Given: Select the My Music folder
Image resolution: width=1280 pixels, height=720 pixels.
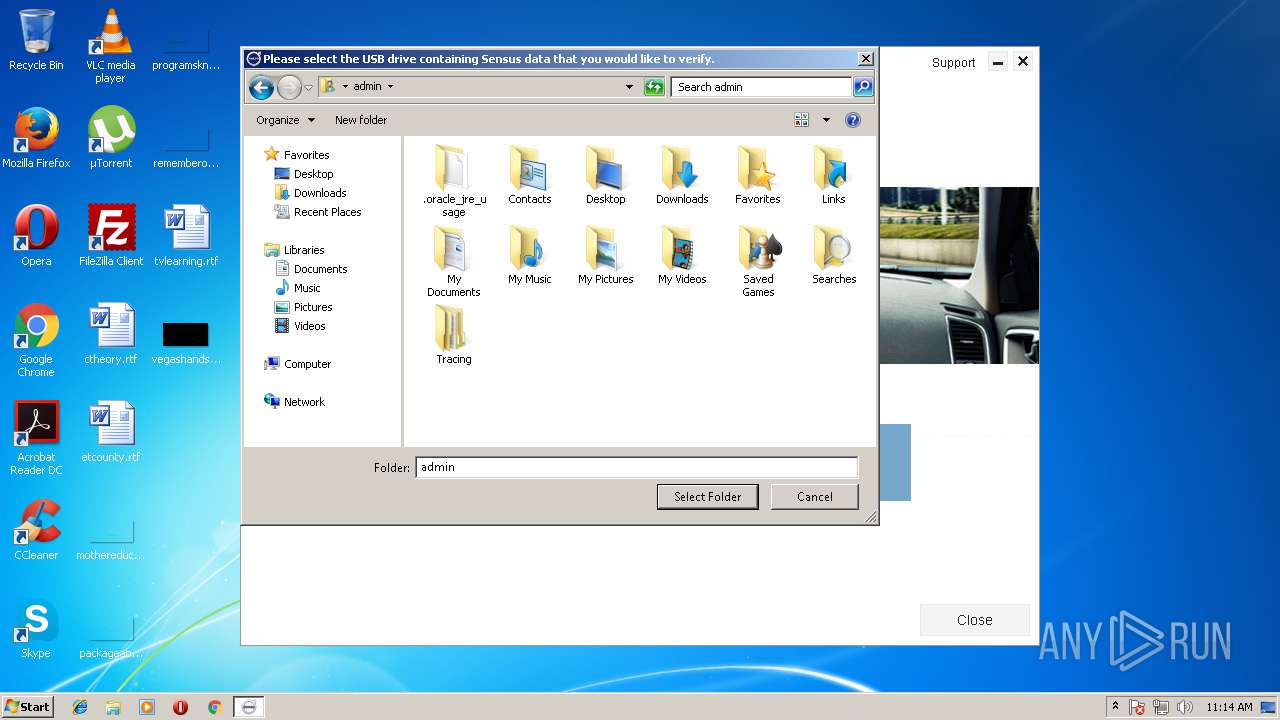Looking at the screenshot, I should [x=530, y=255].
